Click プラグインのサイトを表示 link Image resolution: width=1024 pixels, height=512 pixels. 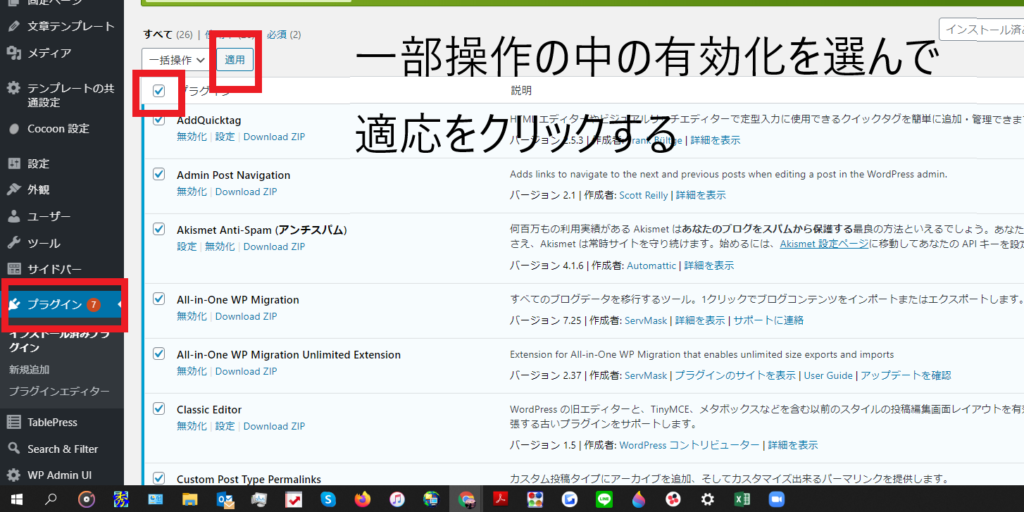tap(735, 376)
